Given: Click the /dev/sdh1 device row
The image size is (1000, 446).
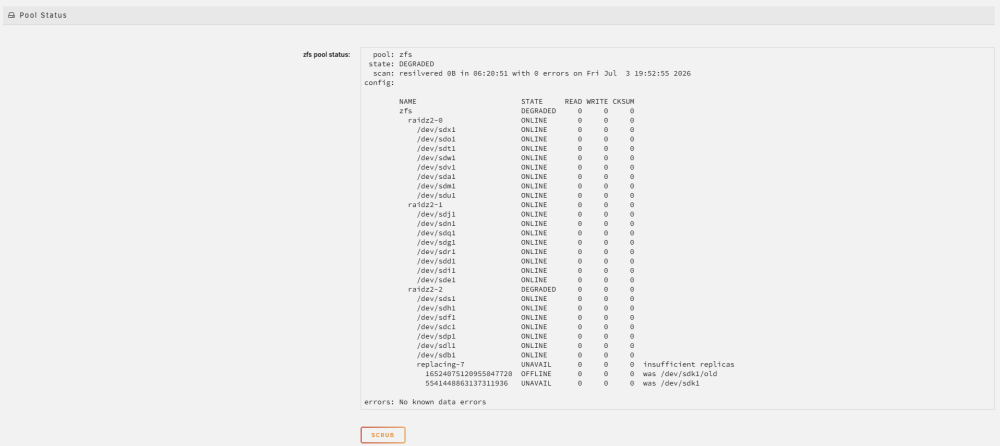Looking at the screenshot, I should pyautogui.click(x=526, y=308).
